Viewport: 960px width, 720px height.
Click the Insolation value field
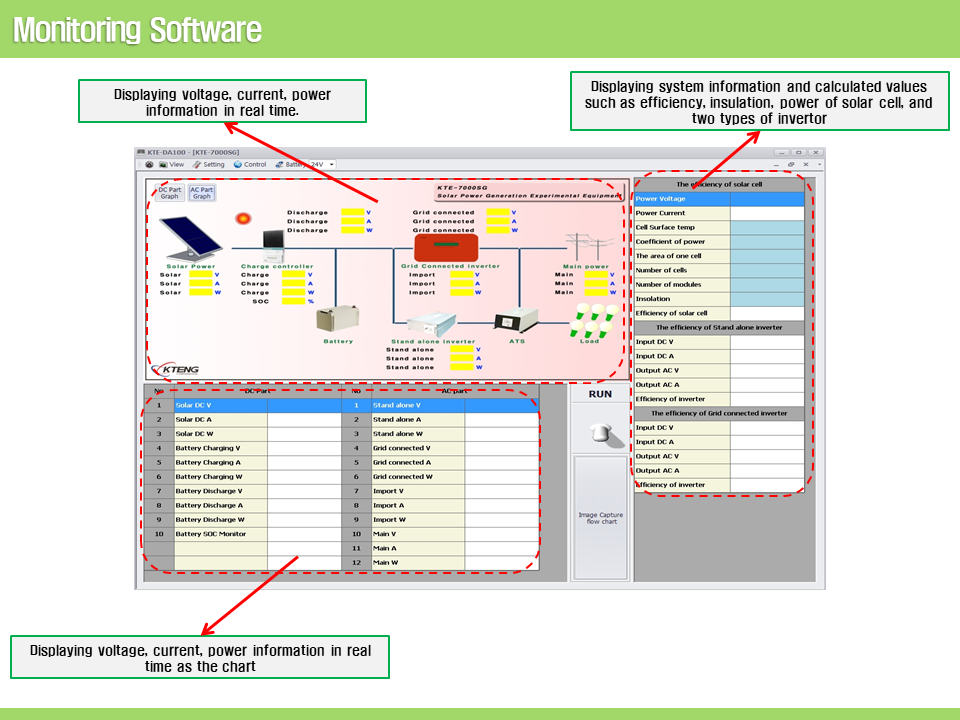coord(767,299)
